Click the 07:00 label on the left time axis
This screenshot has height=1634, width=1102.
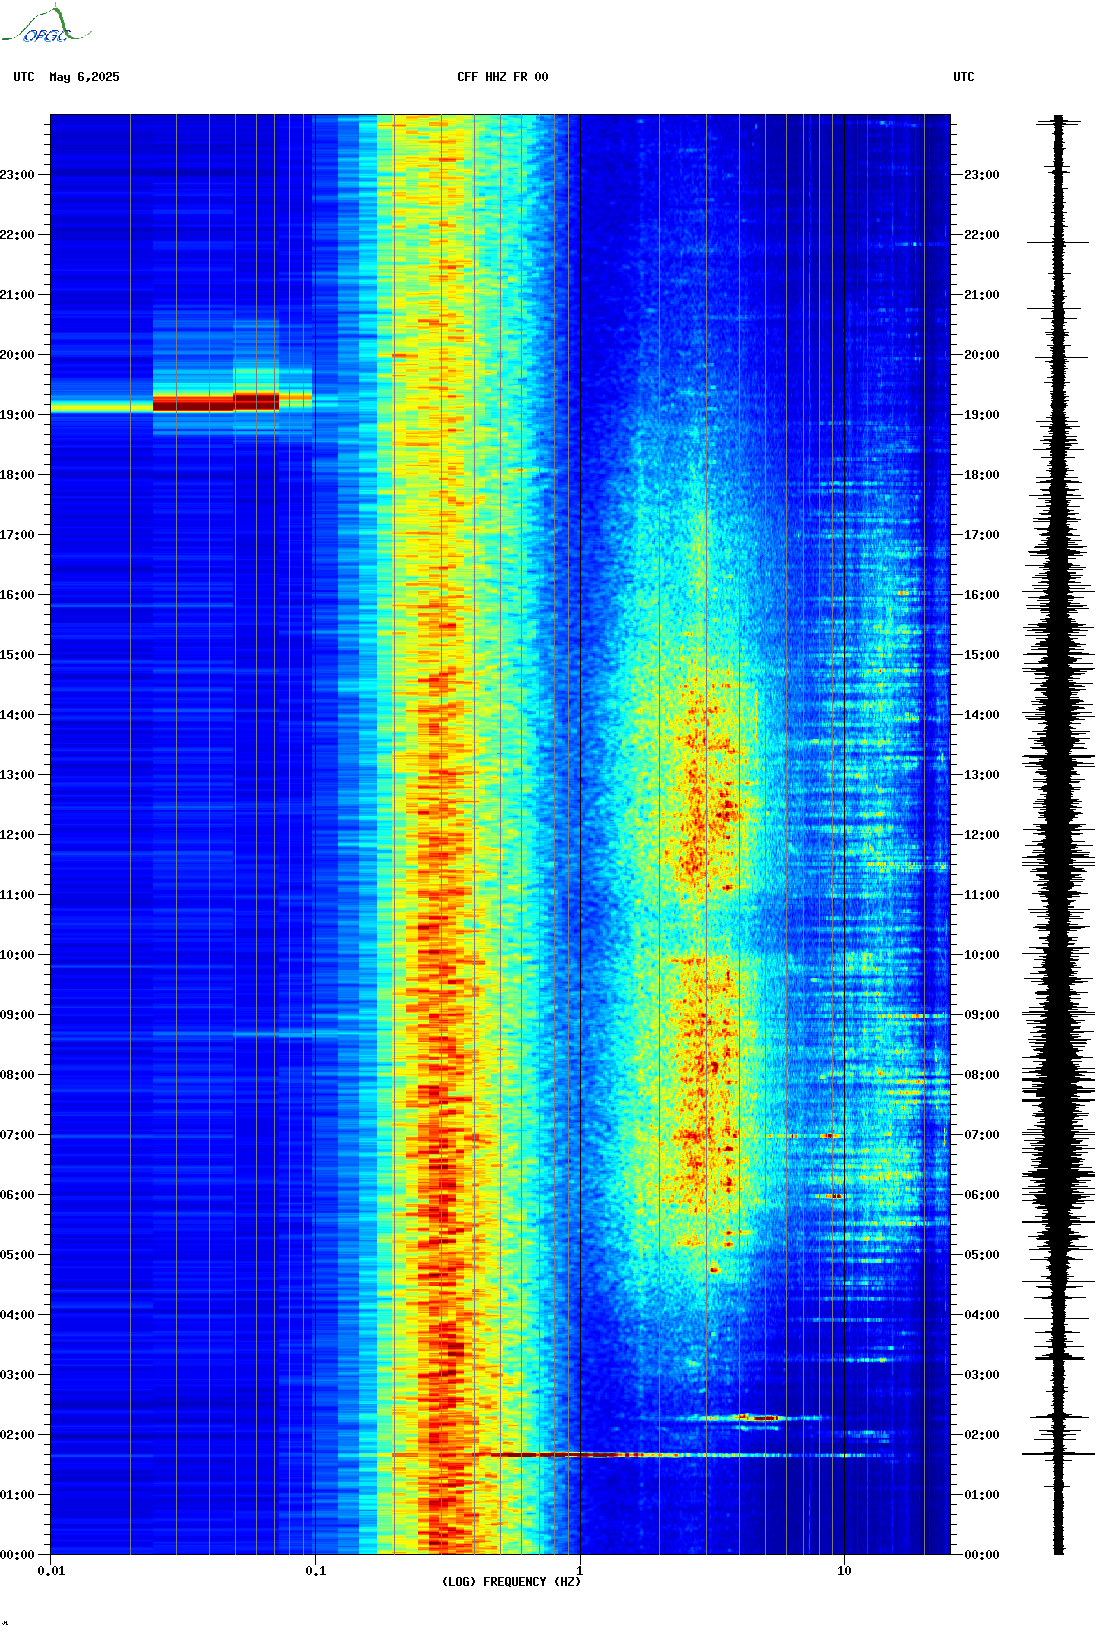coord(17,1135)
